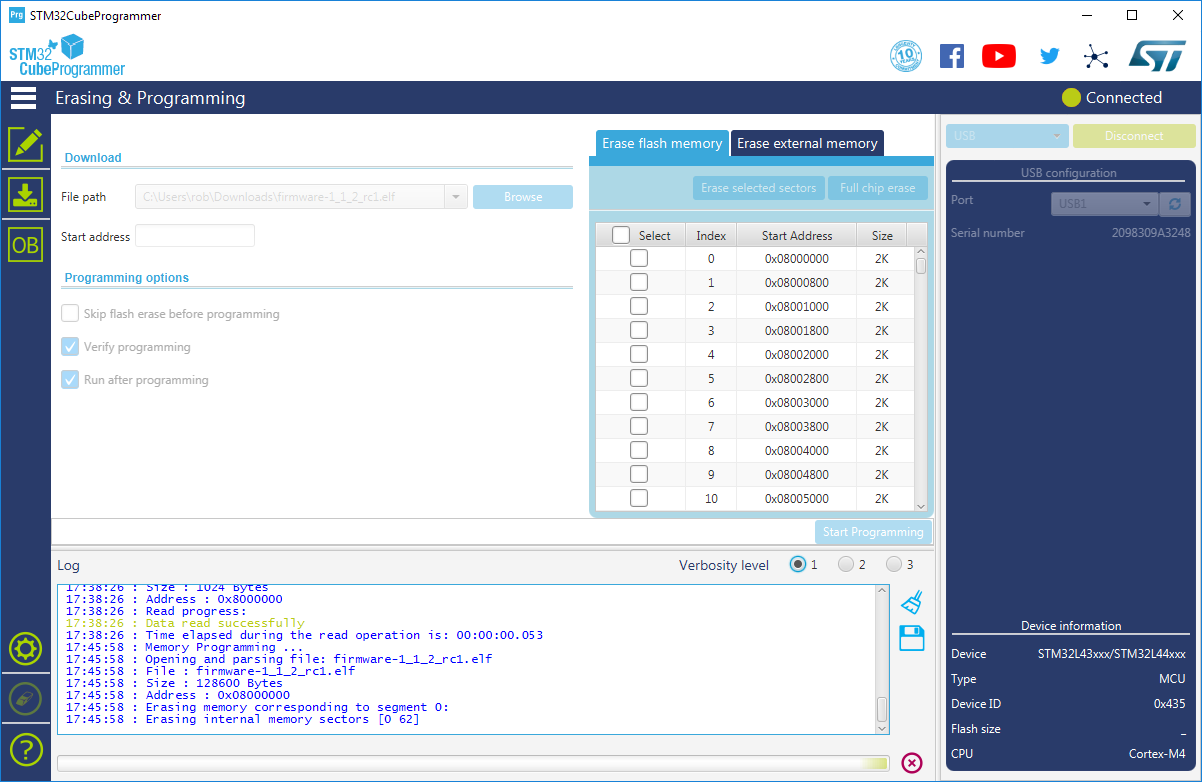
Task: Toggle Run after programming checkbox
Action: point(70,379)
